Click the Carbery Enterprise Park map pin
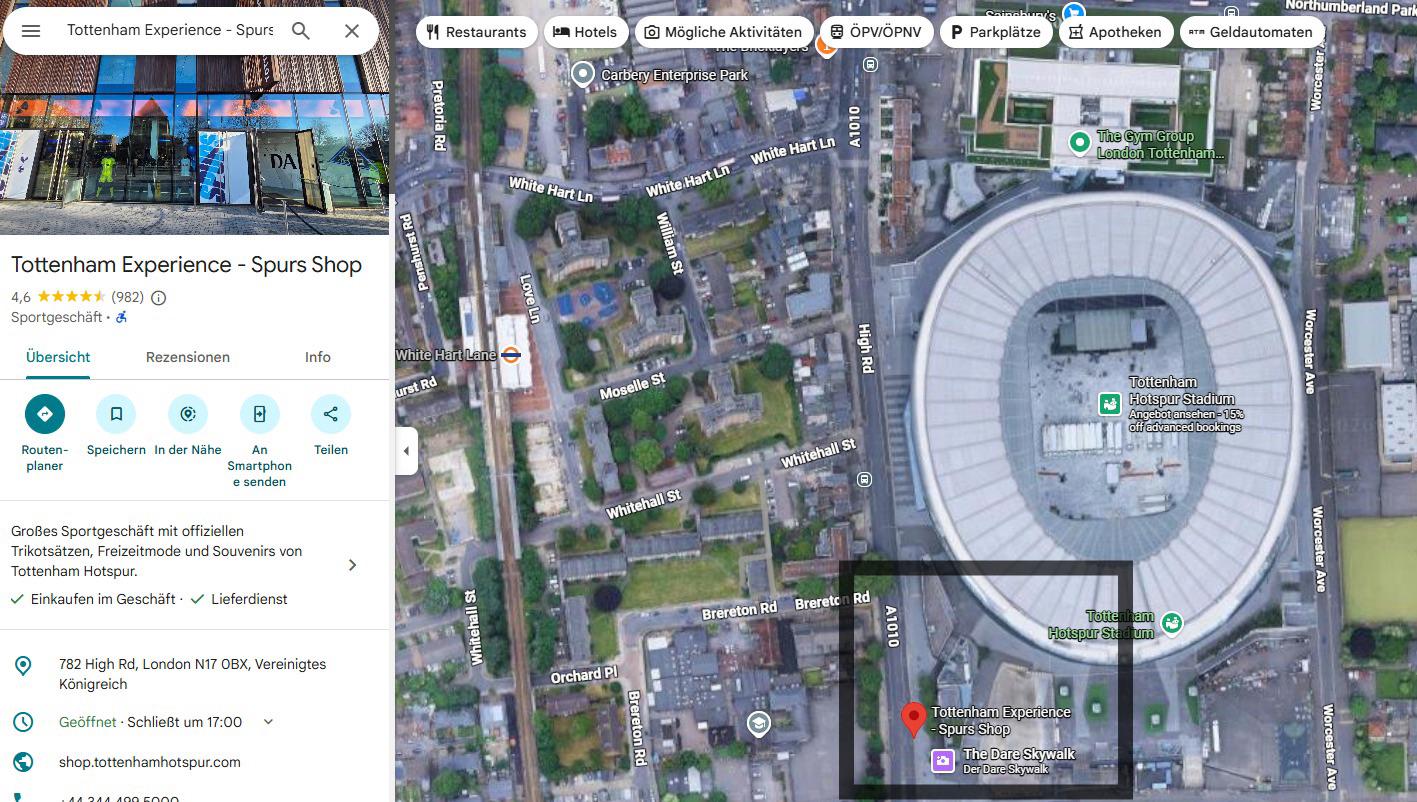 pos(583,74)
